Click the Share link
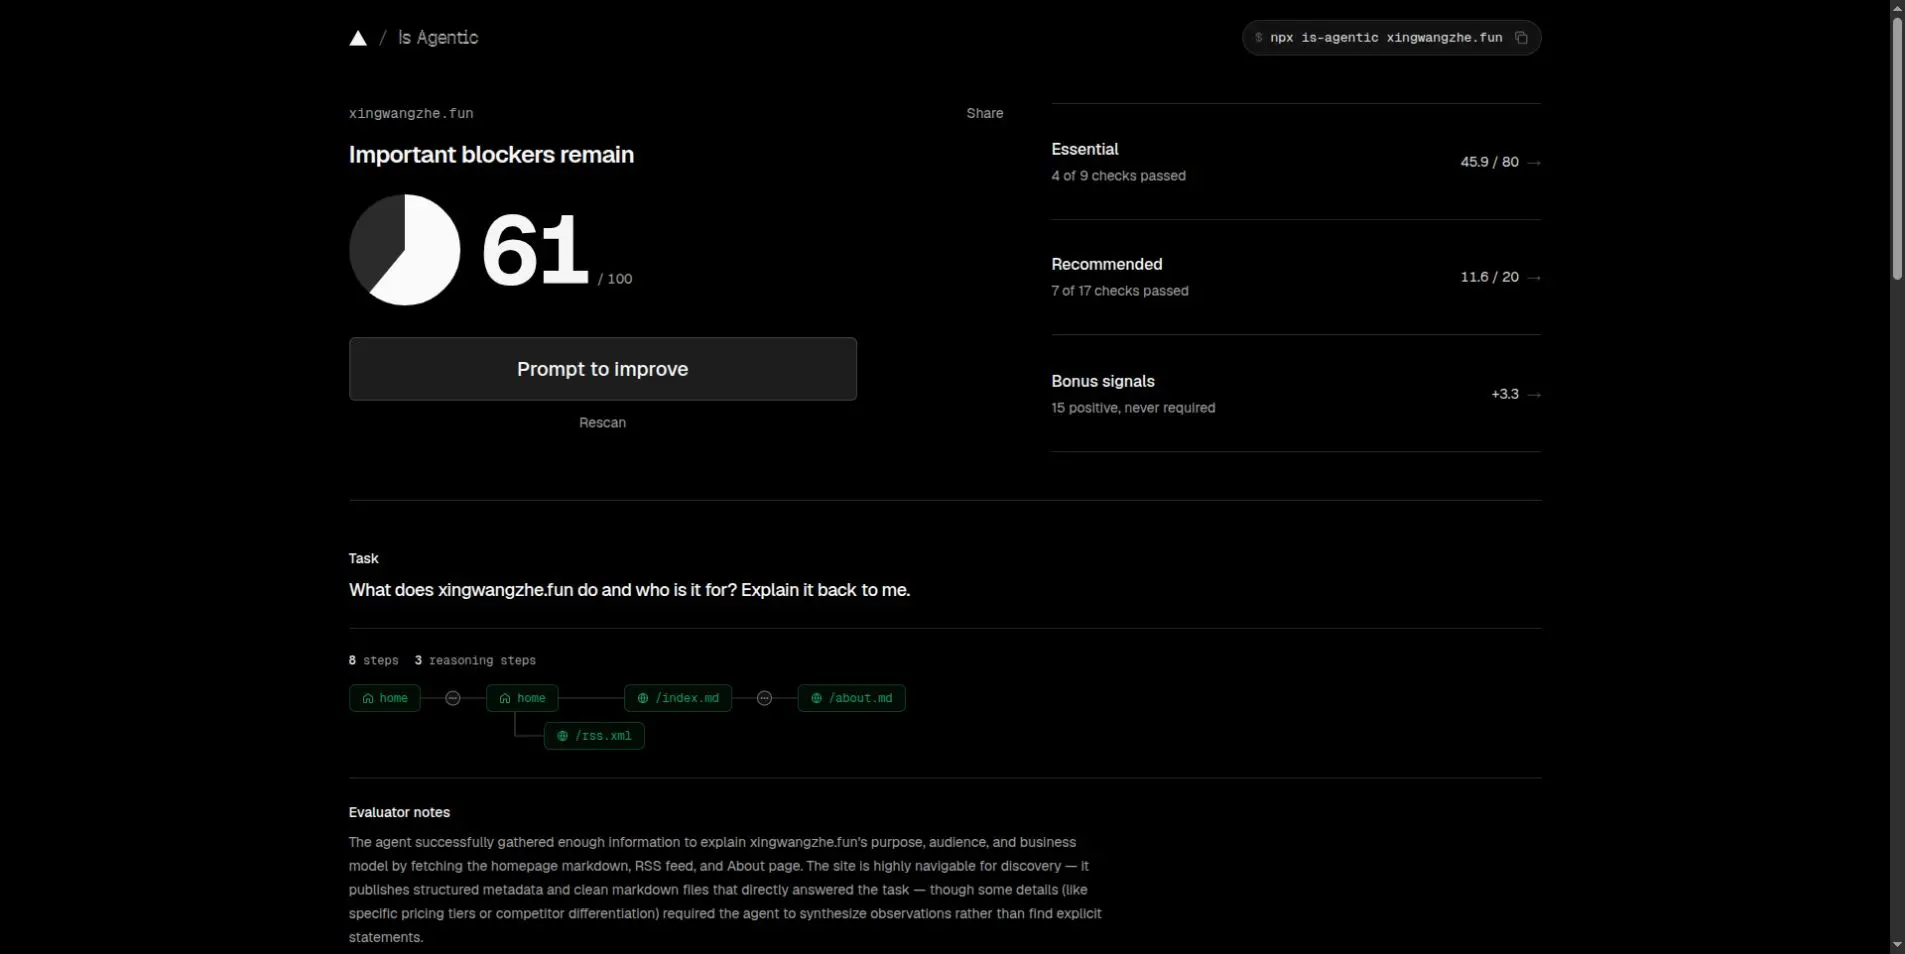 click(x=984, y=113)
